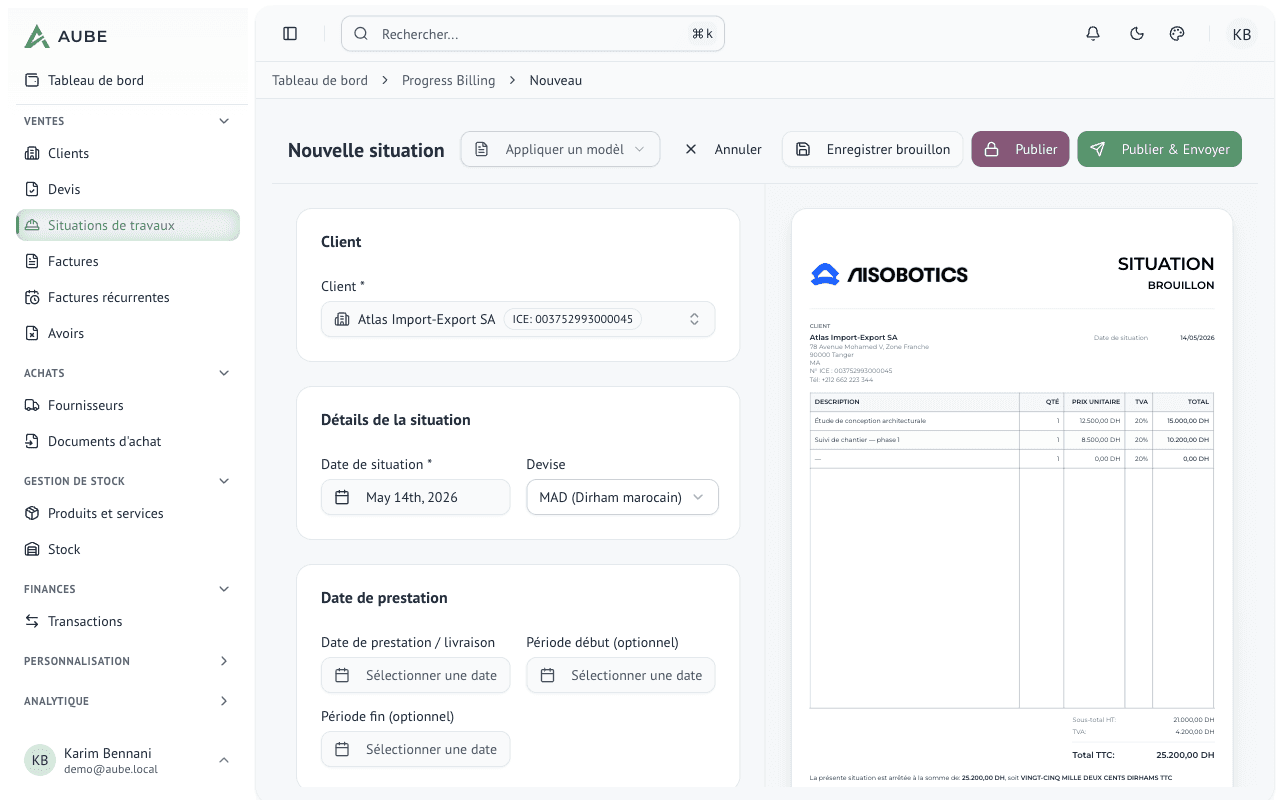Toggle the sidebar panel icon
The height and width of the screenshot is (800, 1280).
click(x=290, y=34)
